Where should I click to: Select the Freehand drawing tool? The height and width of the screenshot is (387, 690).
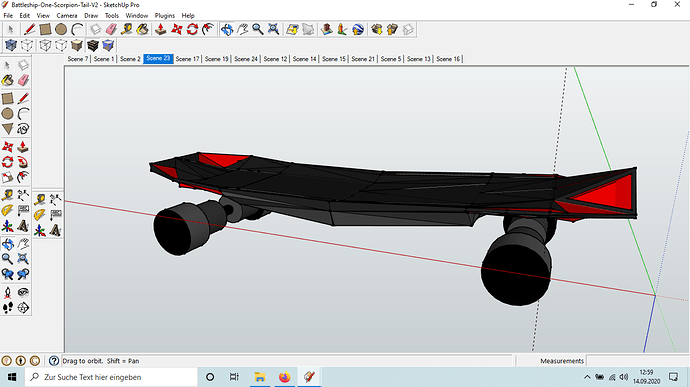tap(23, 129)
